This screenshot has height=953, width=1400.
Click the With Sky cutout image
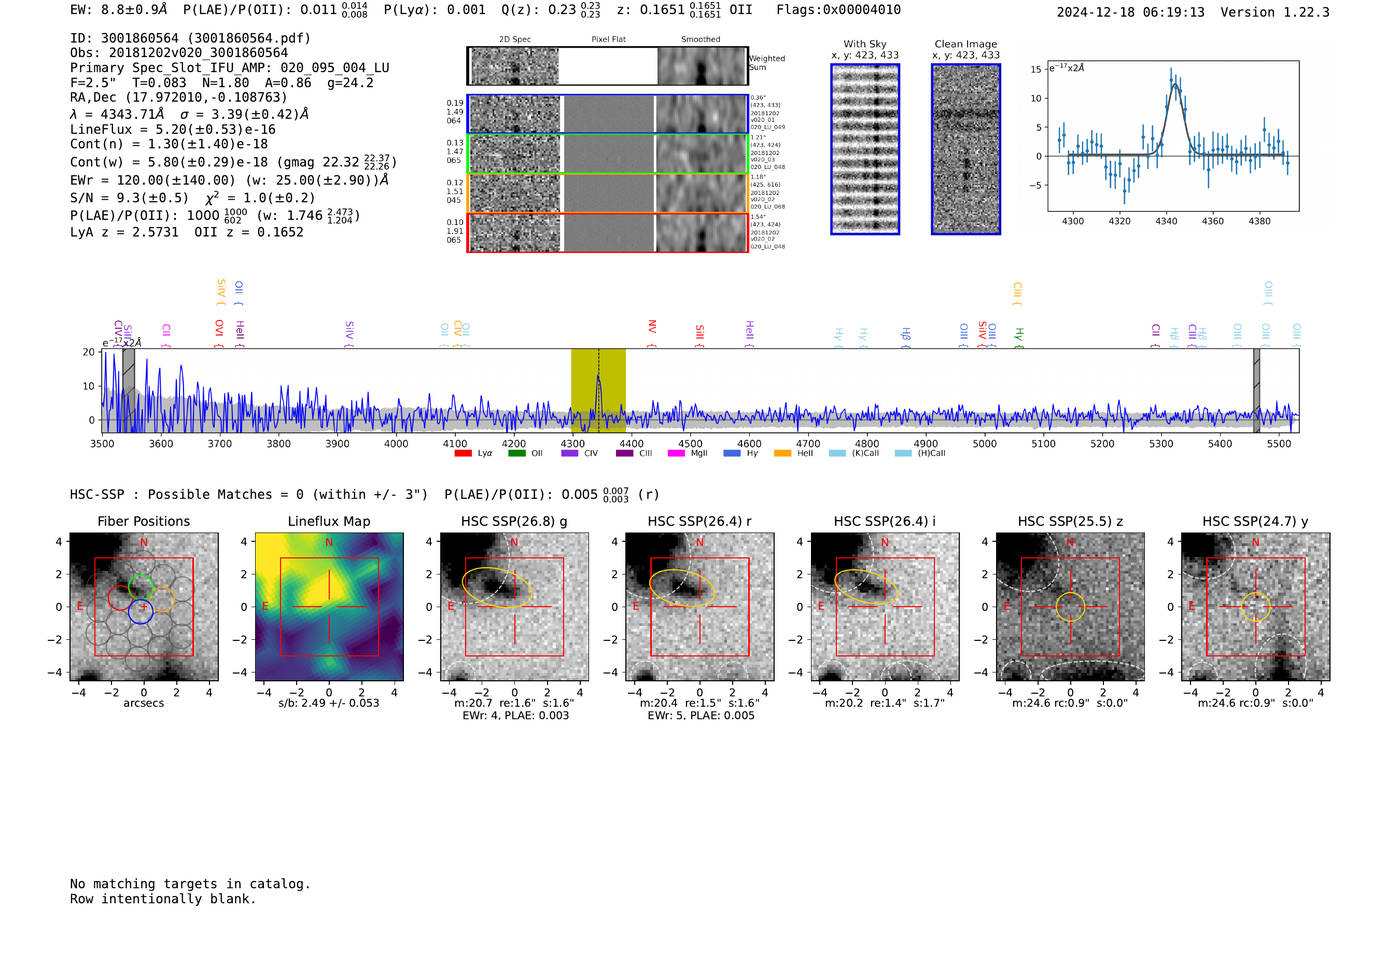pyautogui.click(x=865, y=149)
